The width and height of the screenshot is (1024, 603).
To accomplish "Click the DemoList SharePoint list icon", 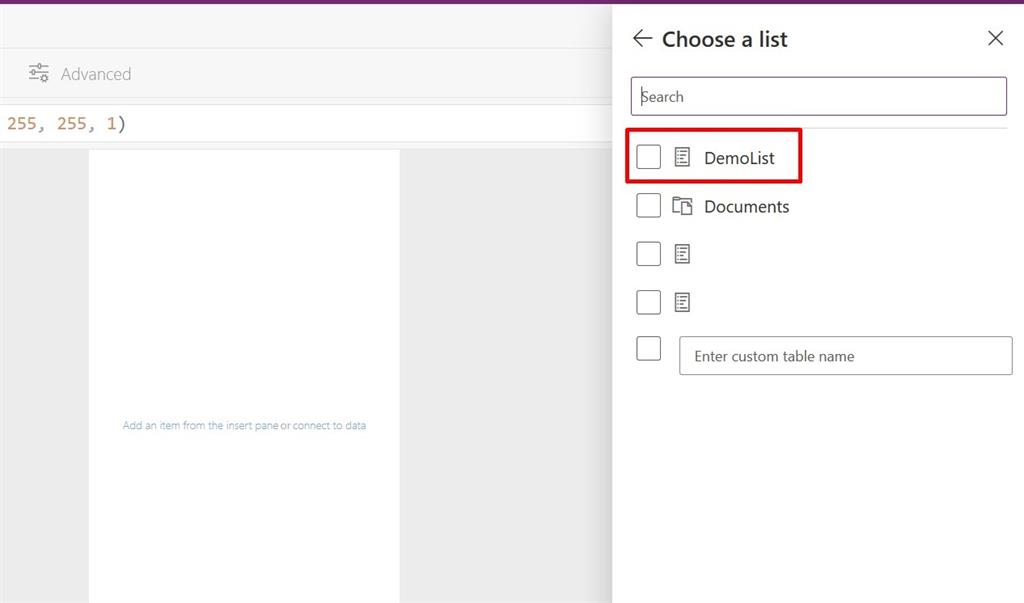I will click(x=681, y=156).
